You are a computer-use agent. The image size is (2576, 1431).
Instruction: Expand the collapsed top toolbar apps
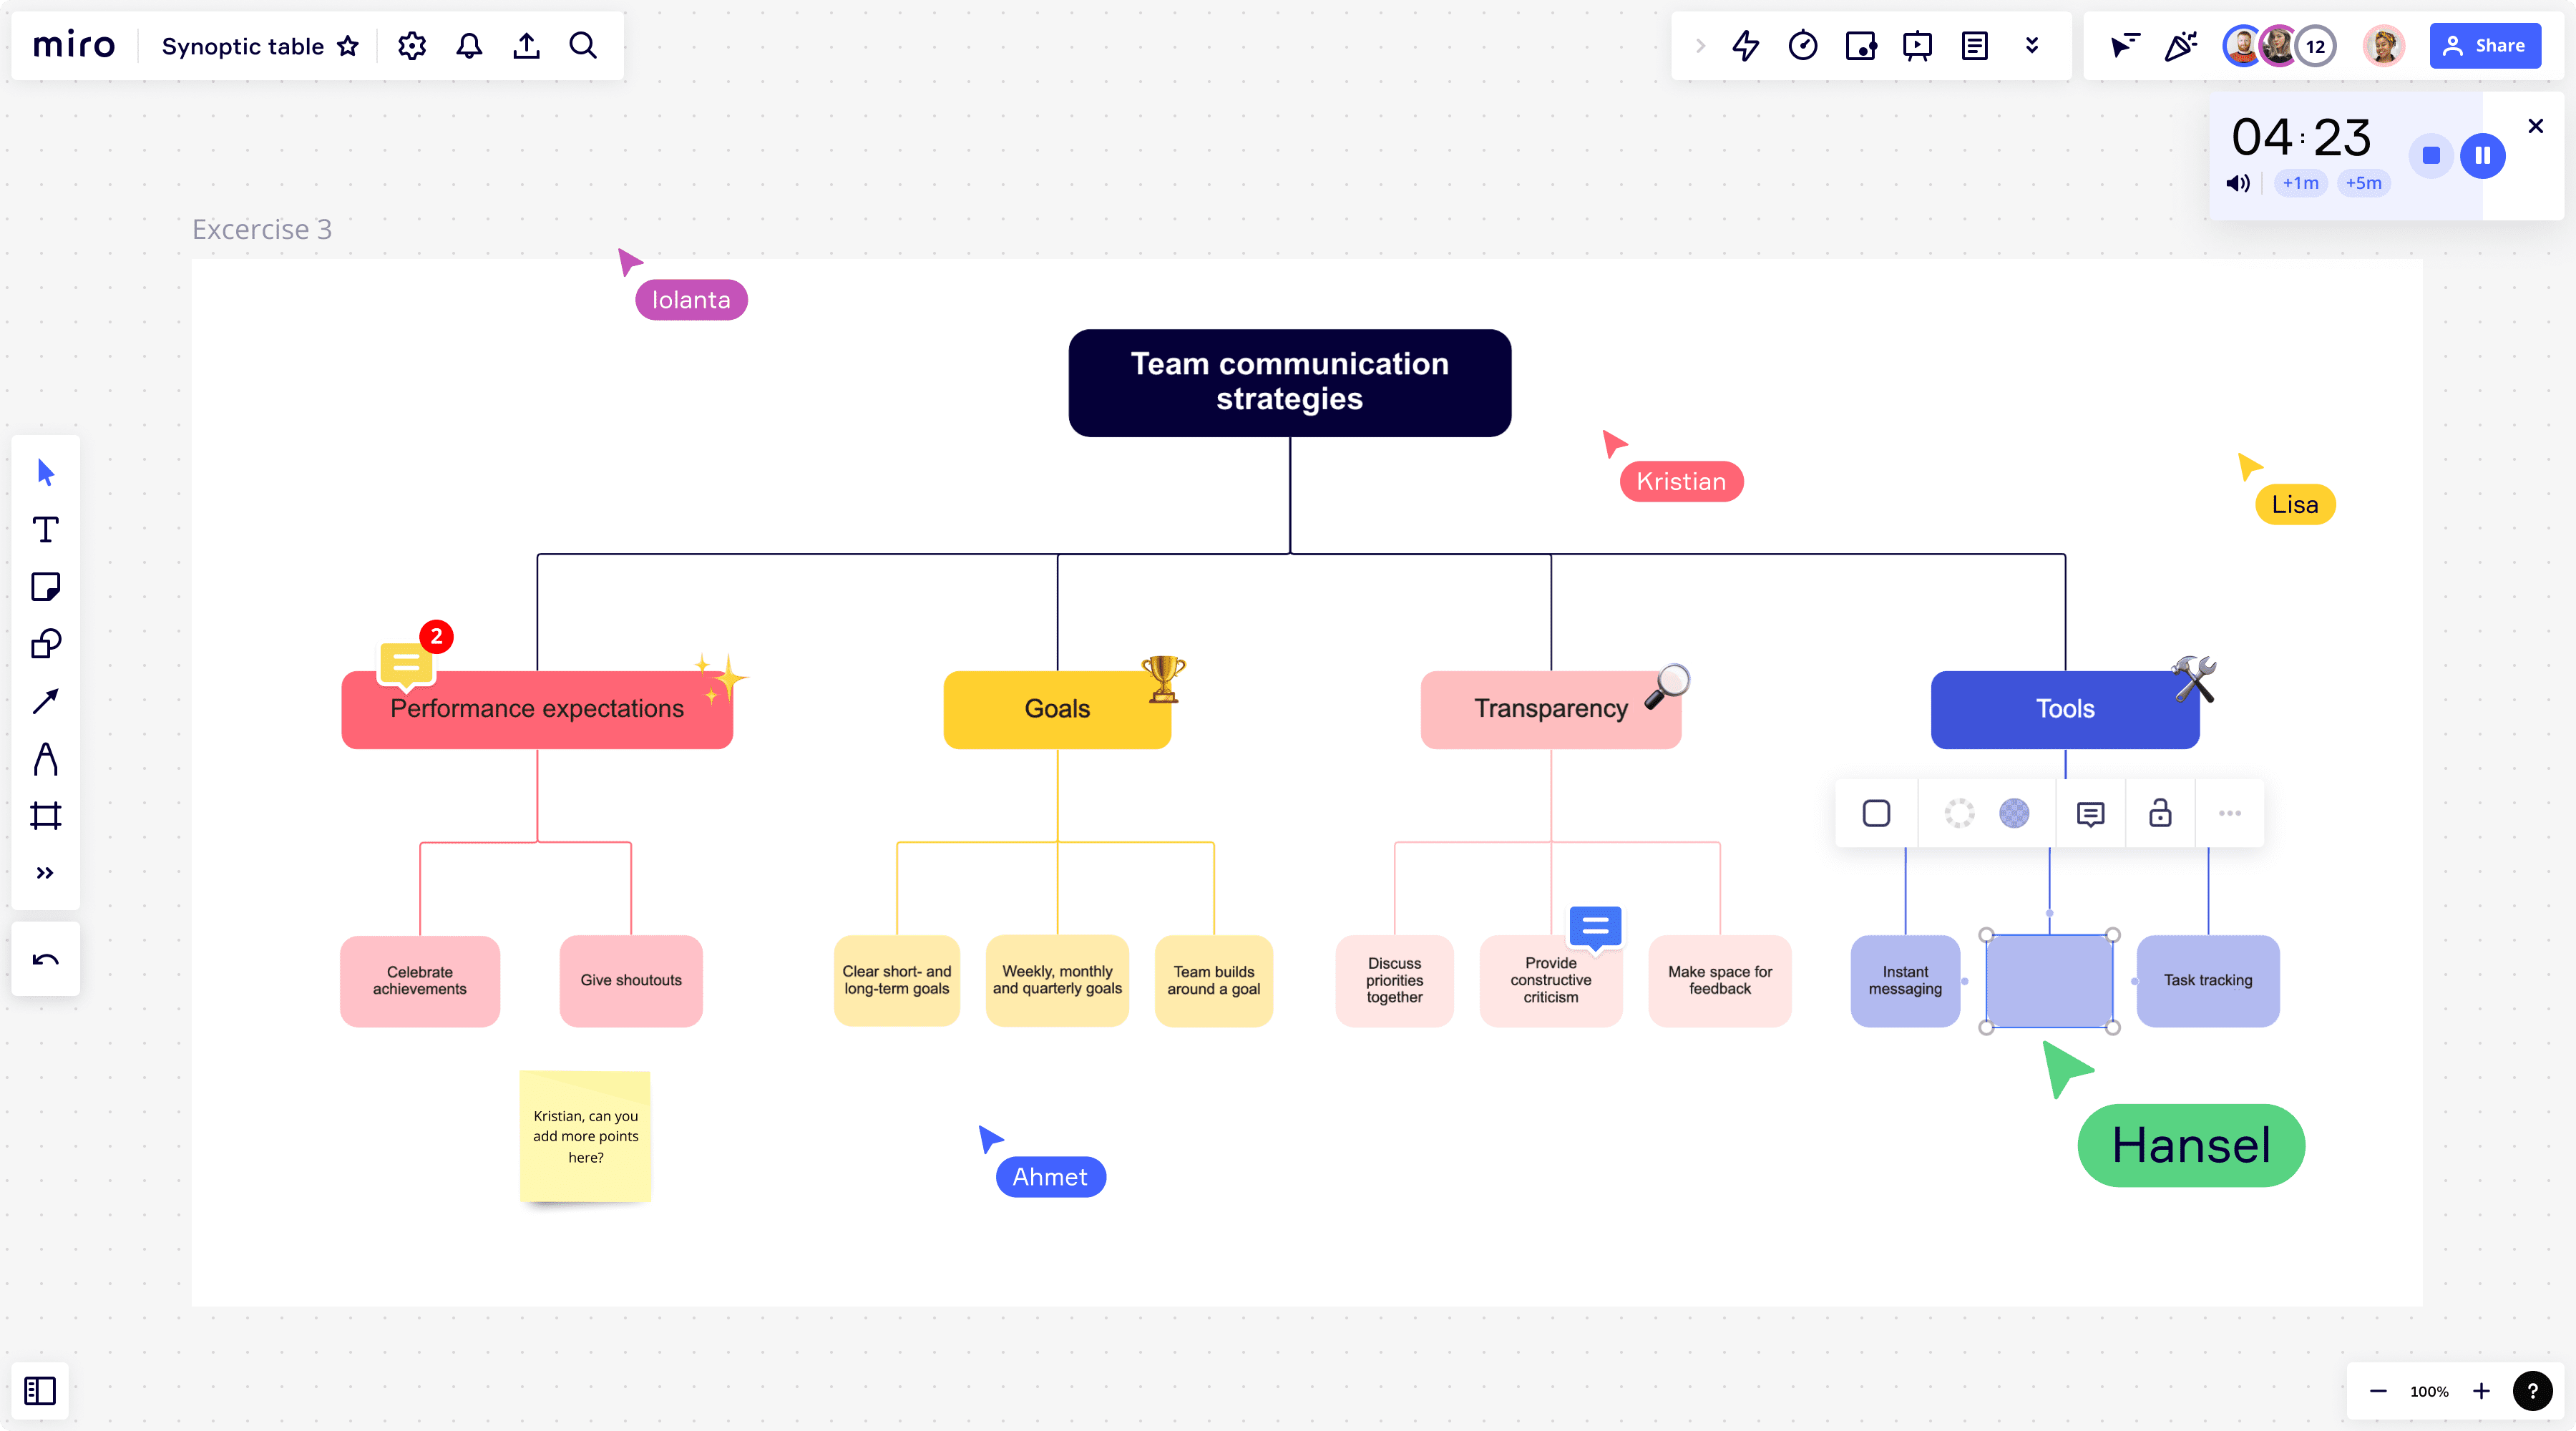(2032, 46)
